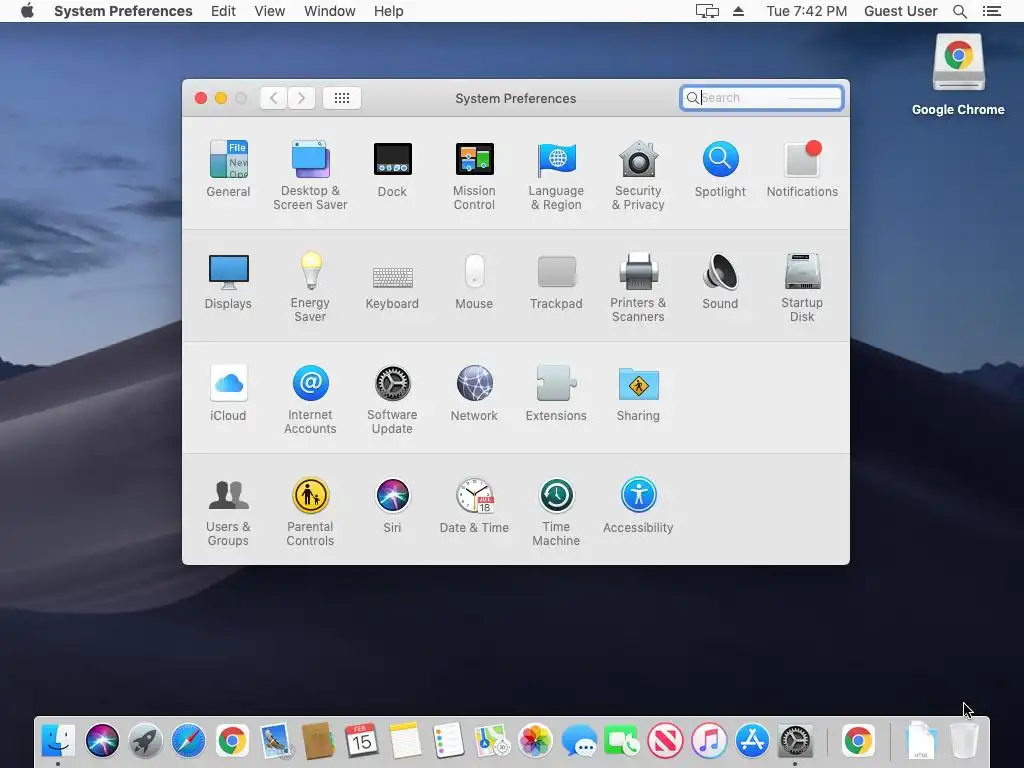Open the Sharing preferences pane
Viewport: 1024px width, 768px height.
[x=638, y=393]
